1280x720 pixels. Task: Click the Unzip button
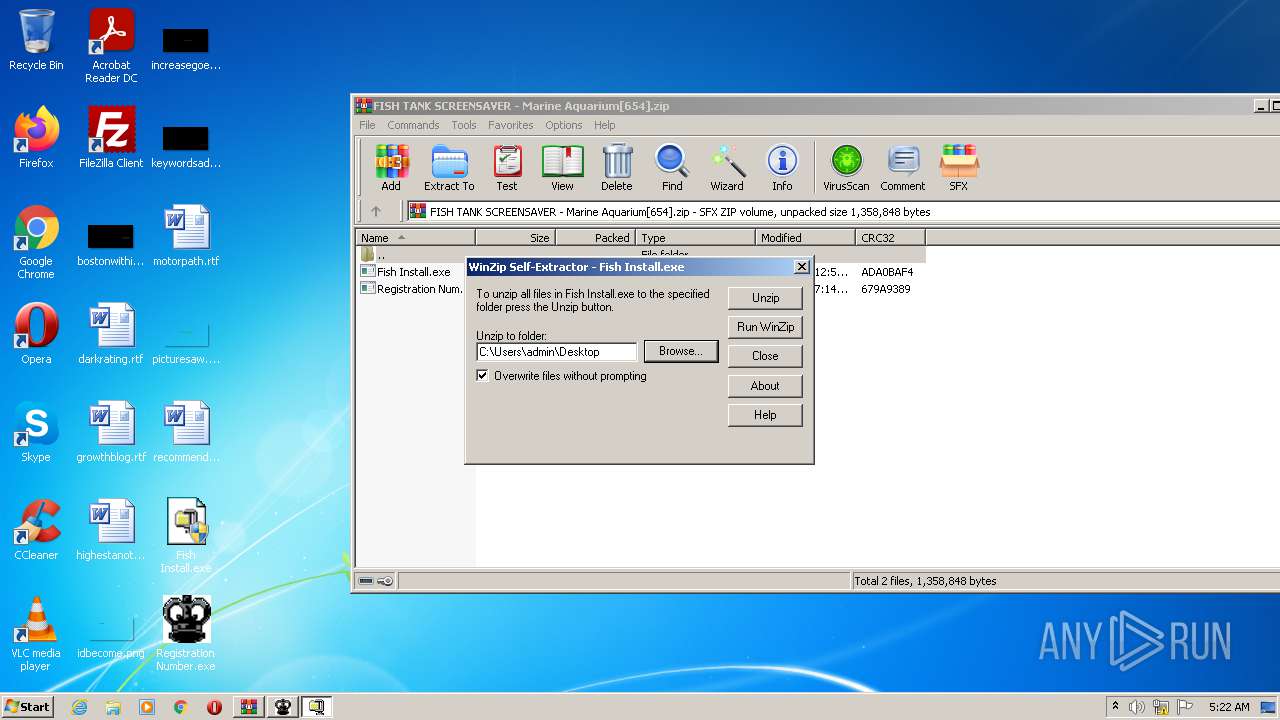click(x=765, y=298)
